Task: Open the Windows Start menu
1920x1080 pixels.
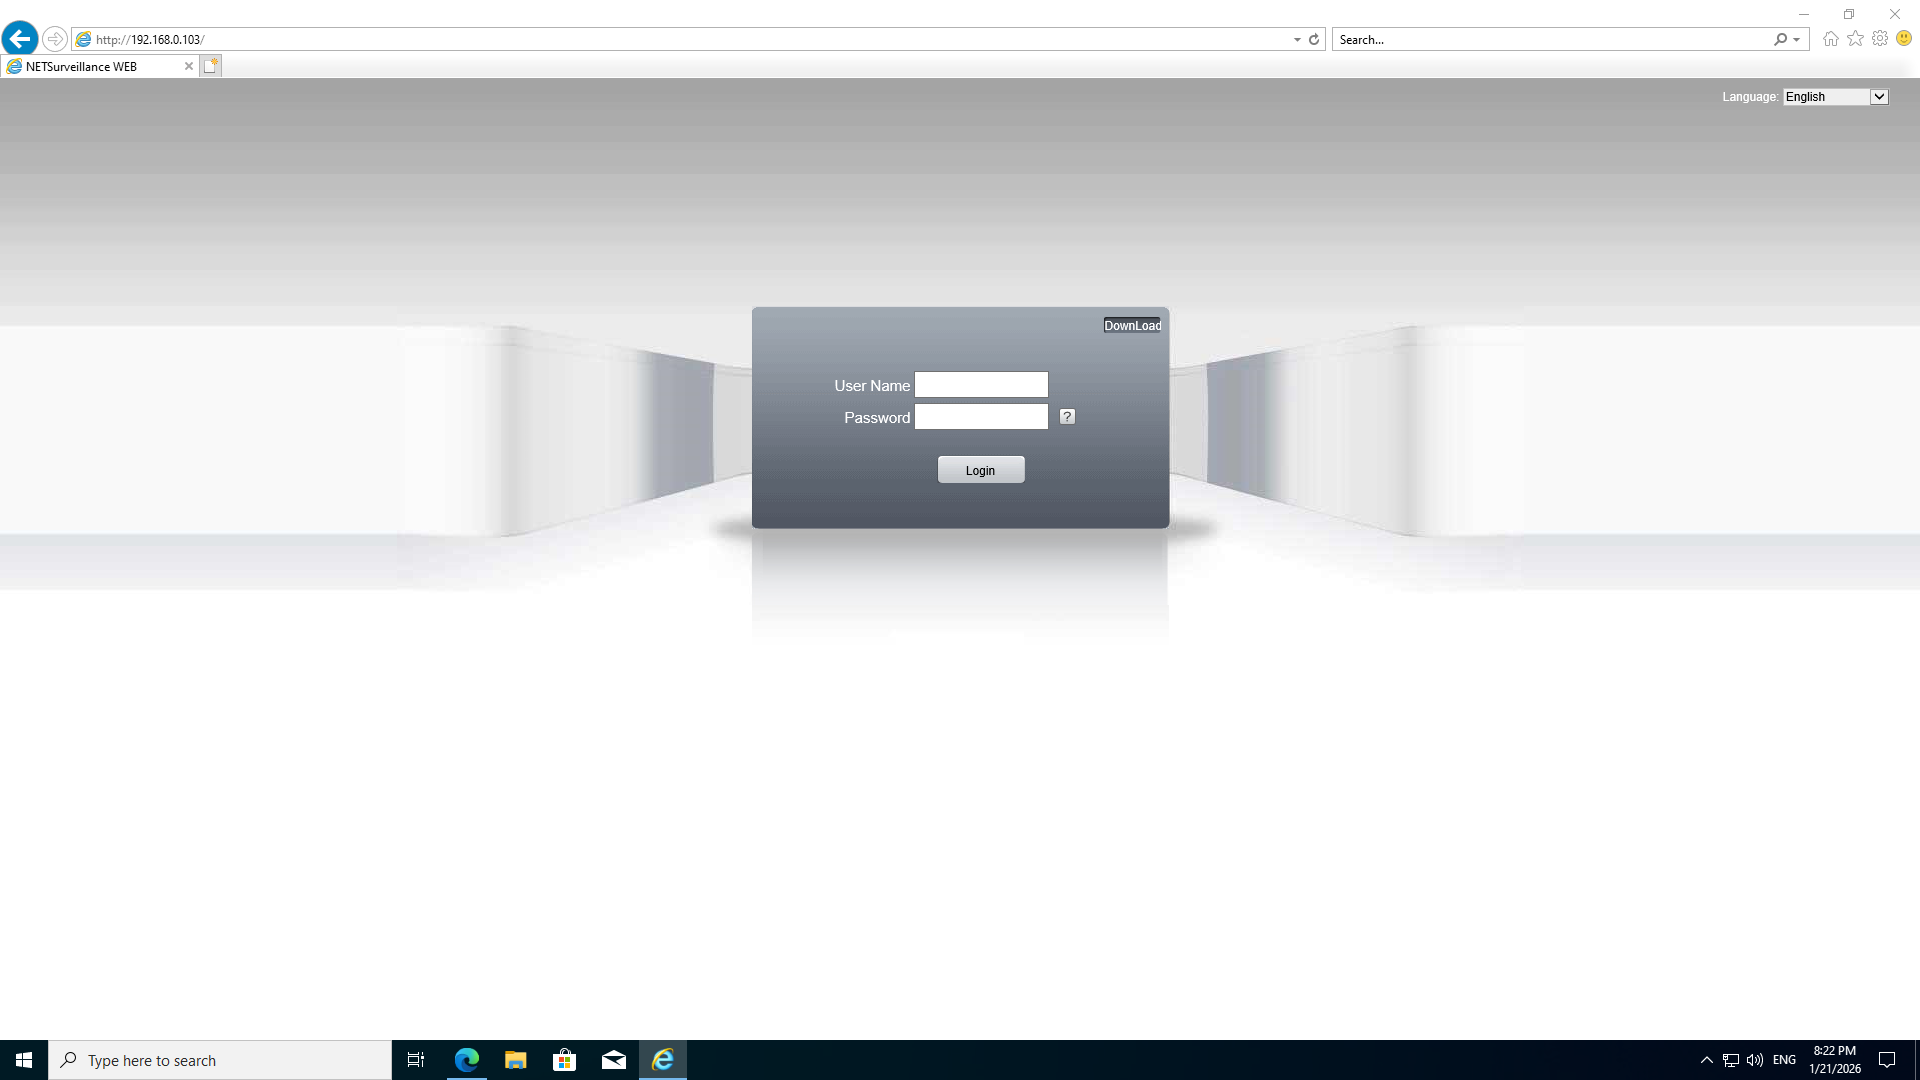Action: tap(24, 1060)
